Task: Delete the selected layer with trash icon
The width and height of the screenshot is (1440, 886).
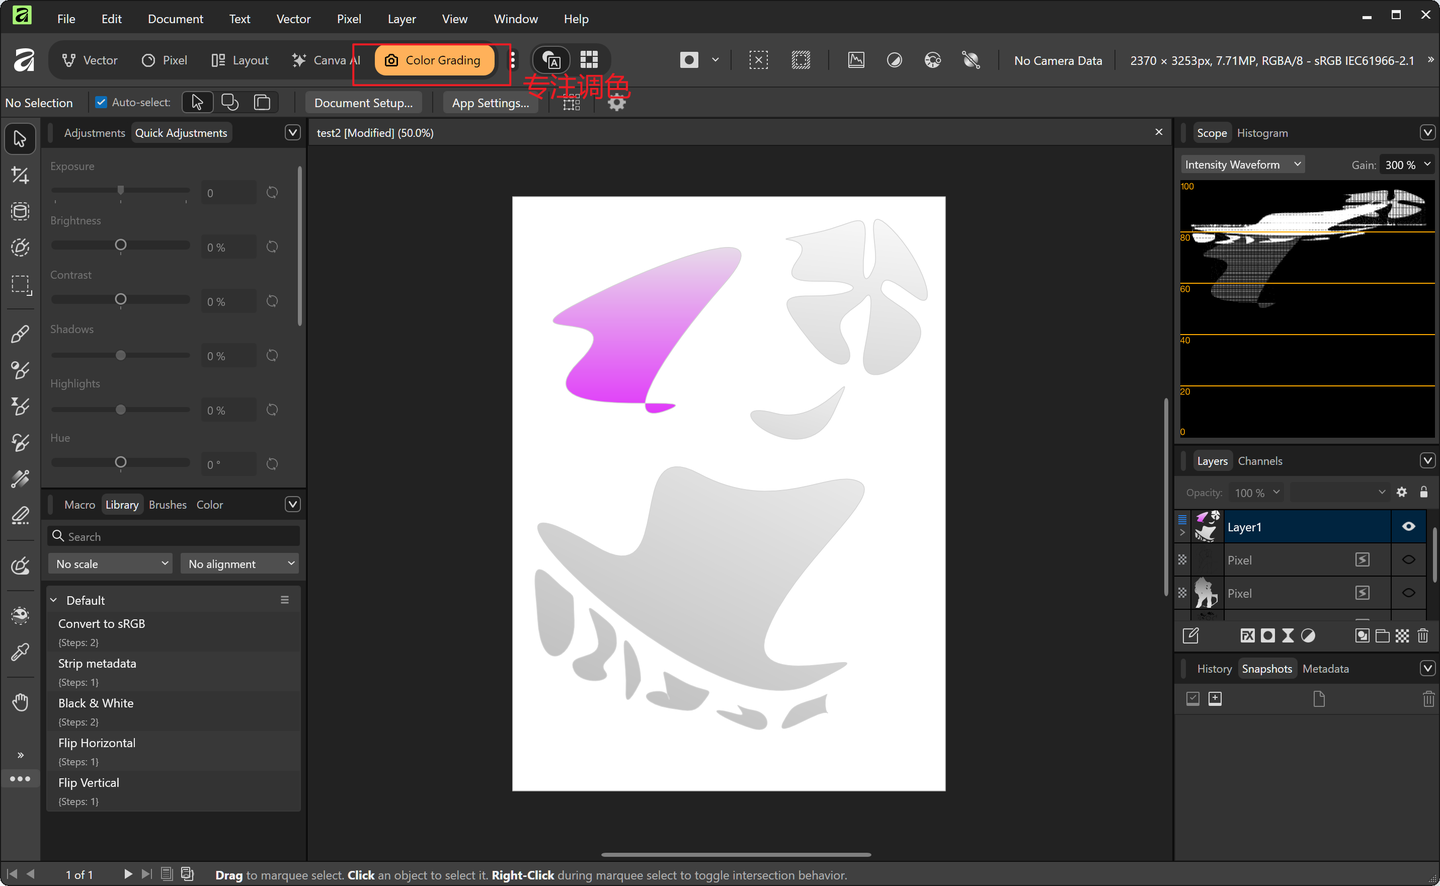Action: pyautogui.click(x=1423, y=635)
